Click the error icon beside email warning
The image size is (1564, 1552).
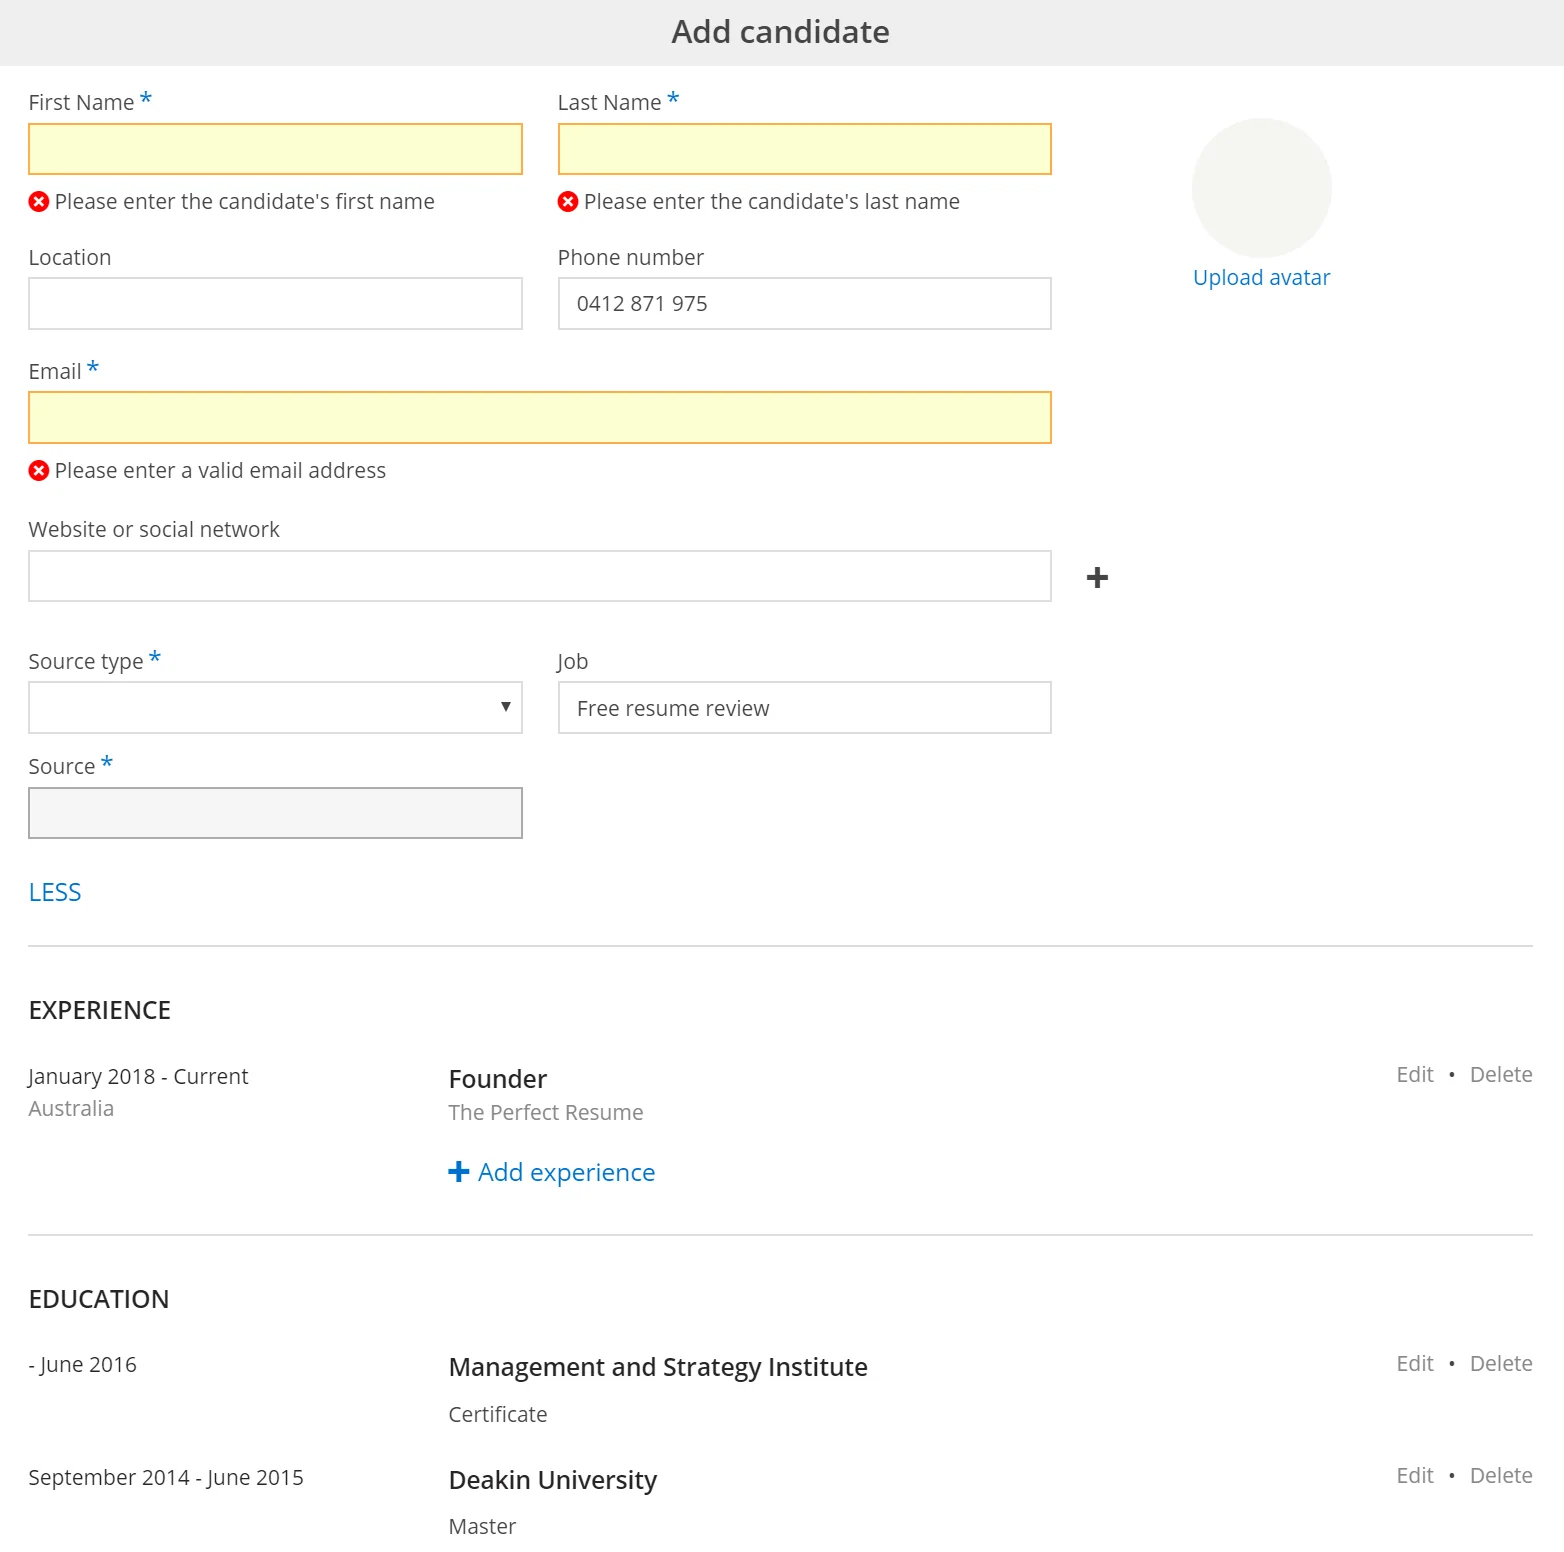[x=38, y=470]
